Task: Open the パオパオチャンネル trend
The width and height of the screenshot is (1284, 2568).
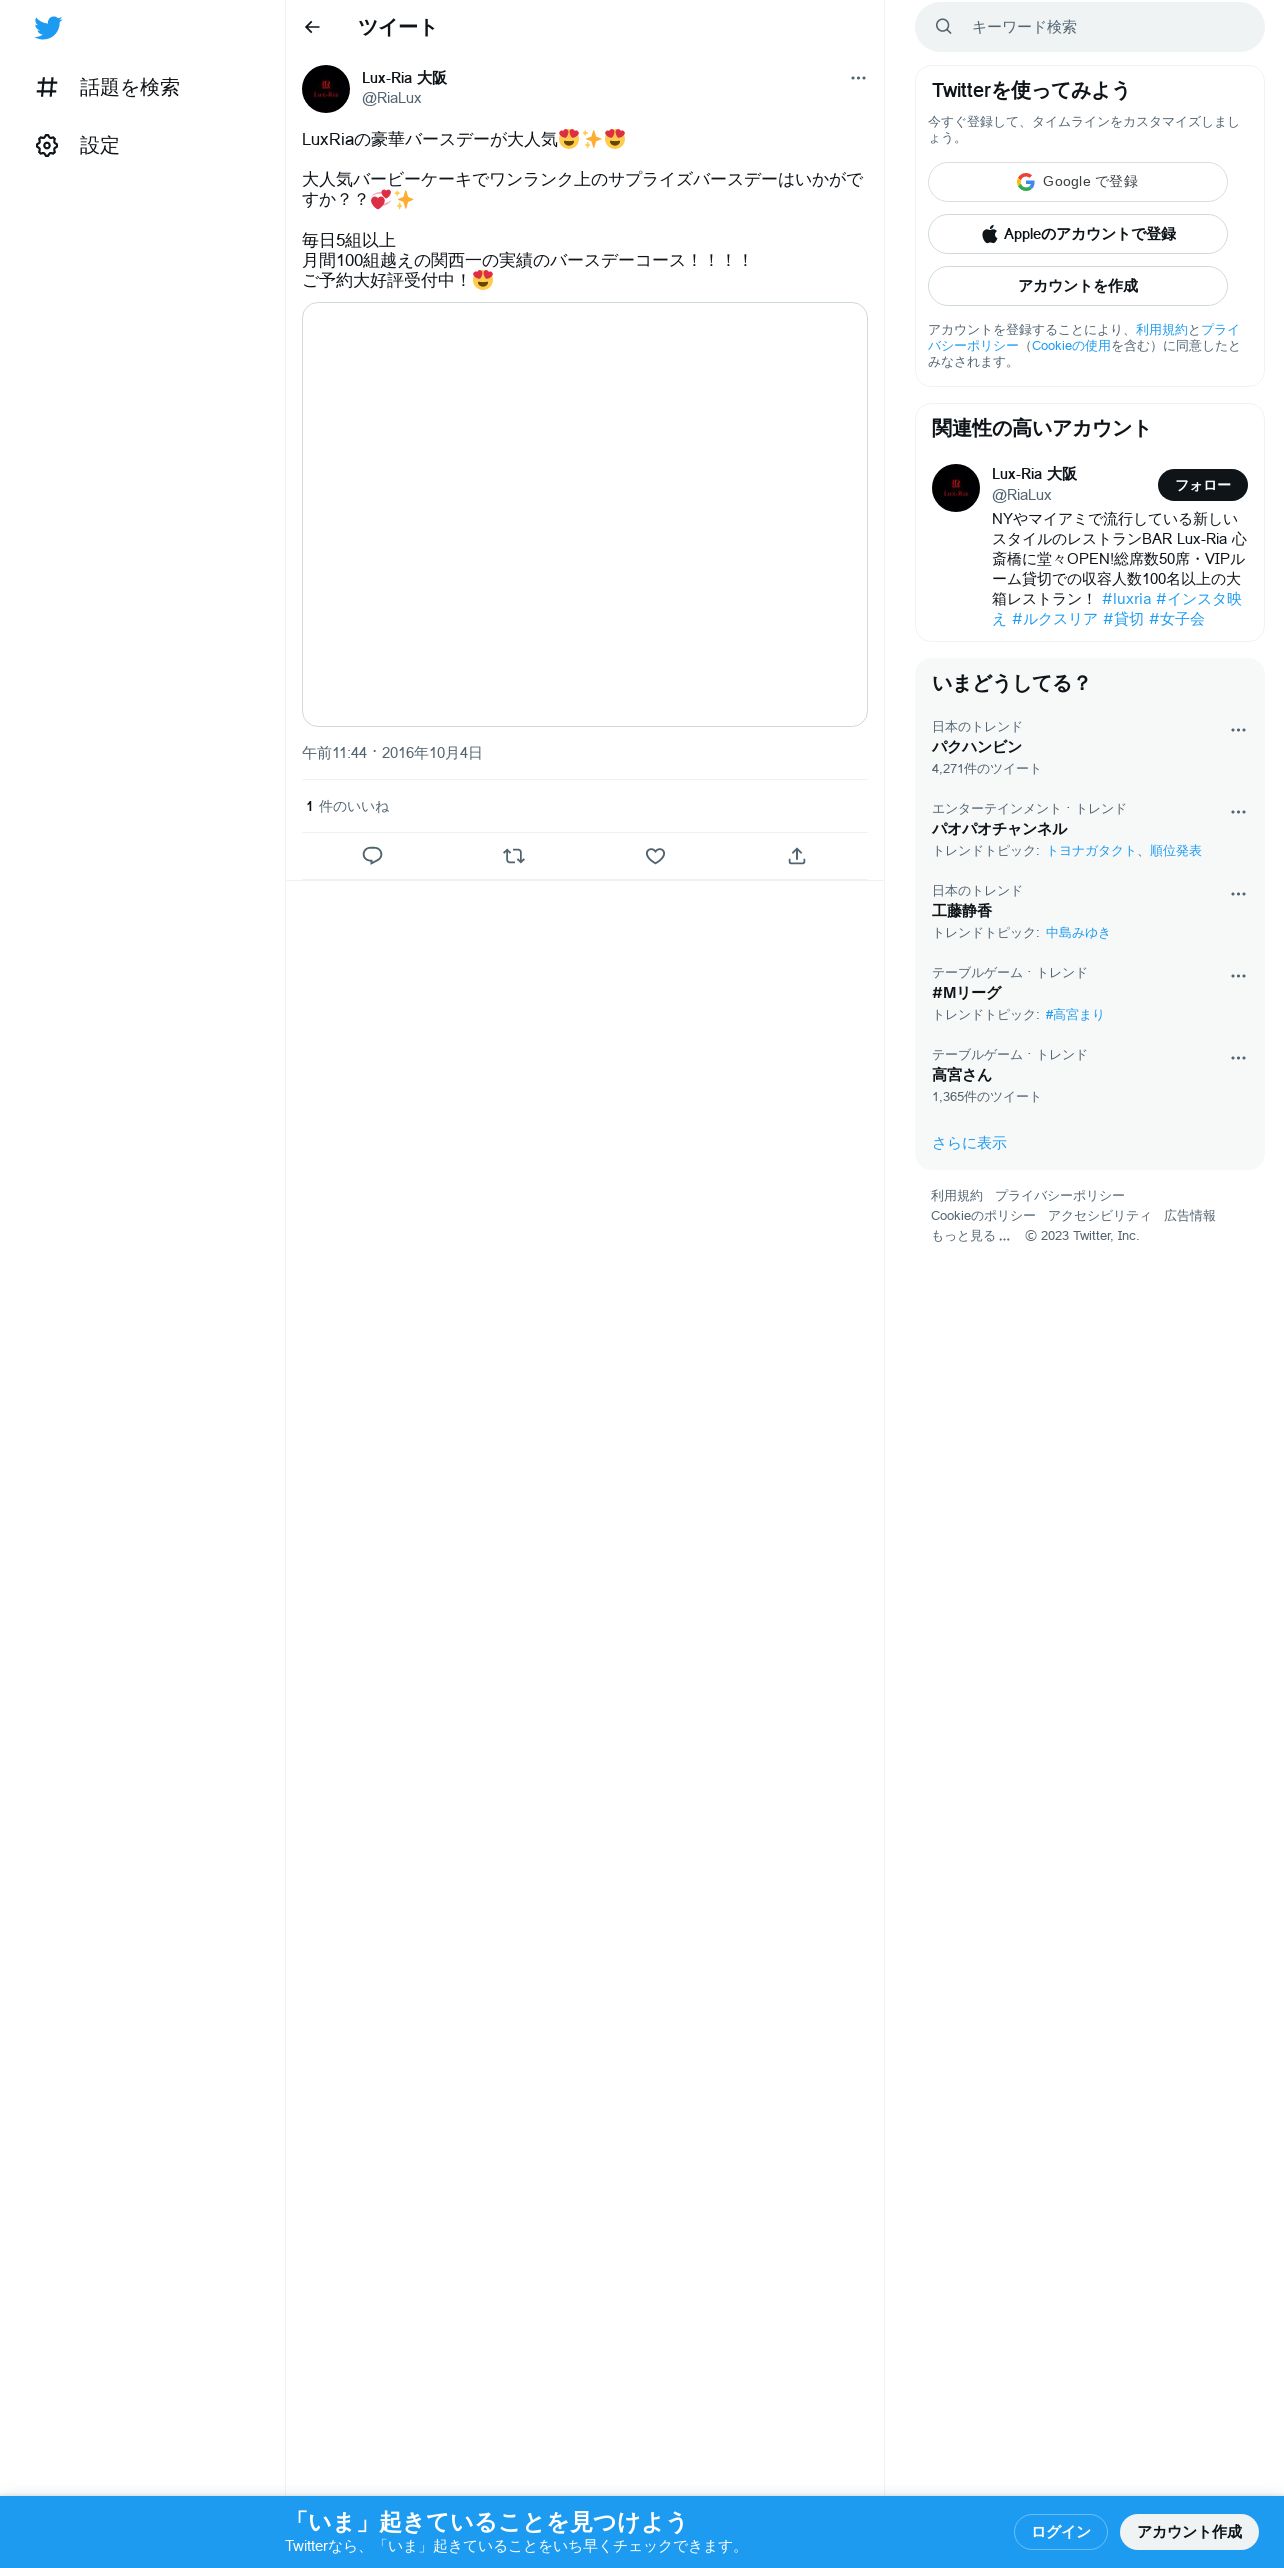Action: tap(1090, 830)
